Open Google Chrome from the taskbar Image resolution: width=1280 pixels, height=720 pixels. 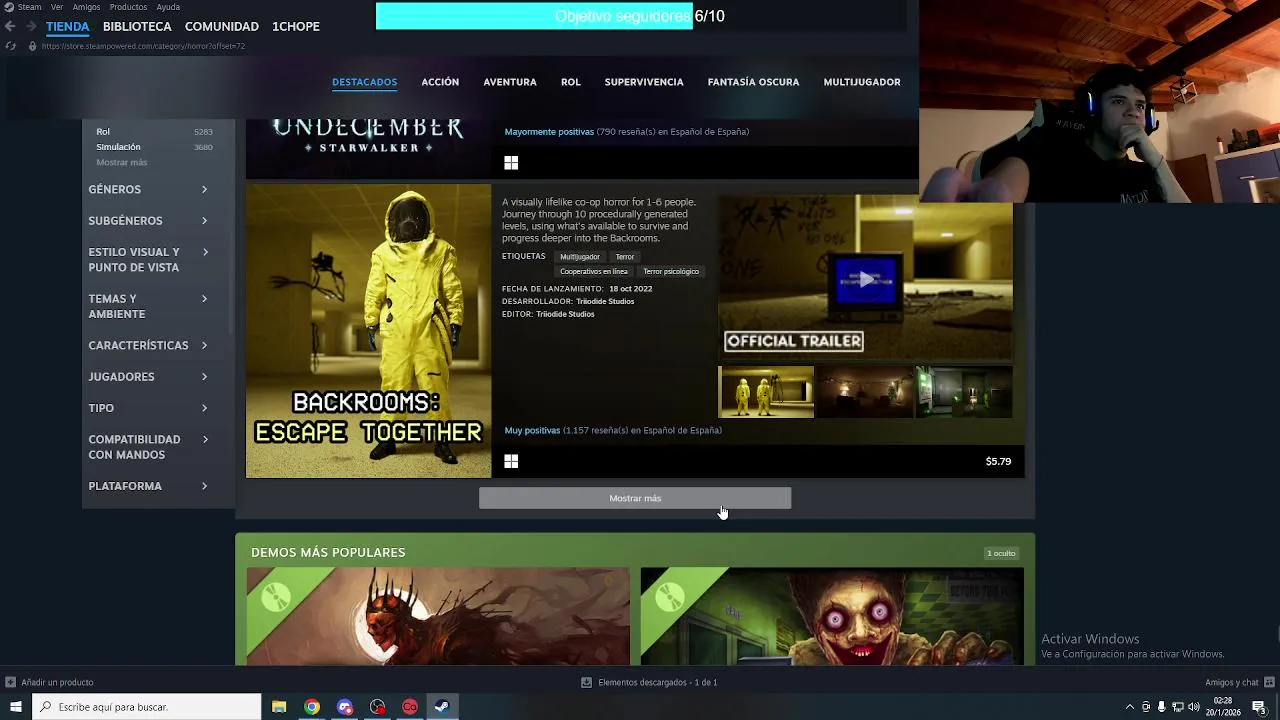click(312, 707)
